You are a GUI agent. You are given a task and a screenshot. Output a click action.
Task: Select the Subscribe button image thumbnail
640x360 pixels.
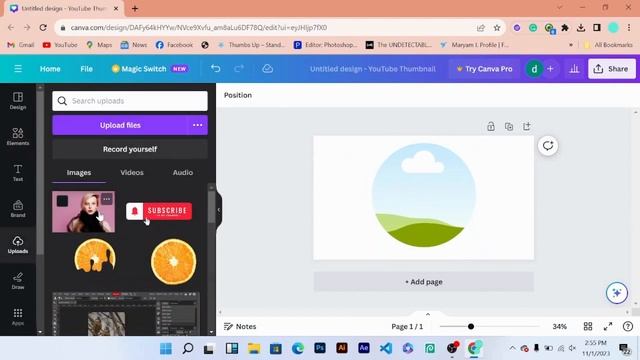pos(159,211)
